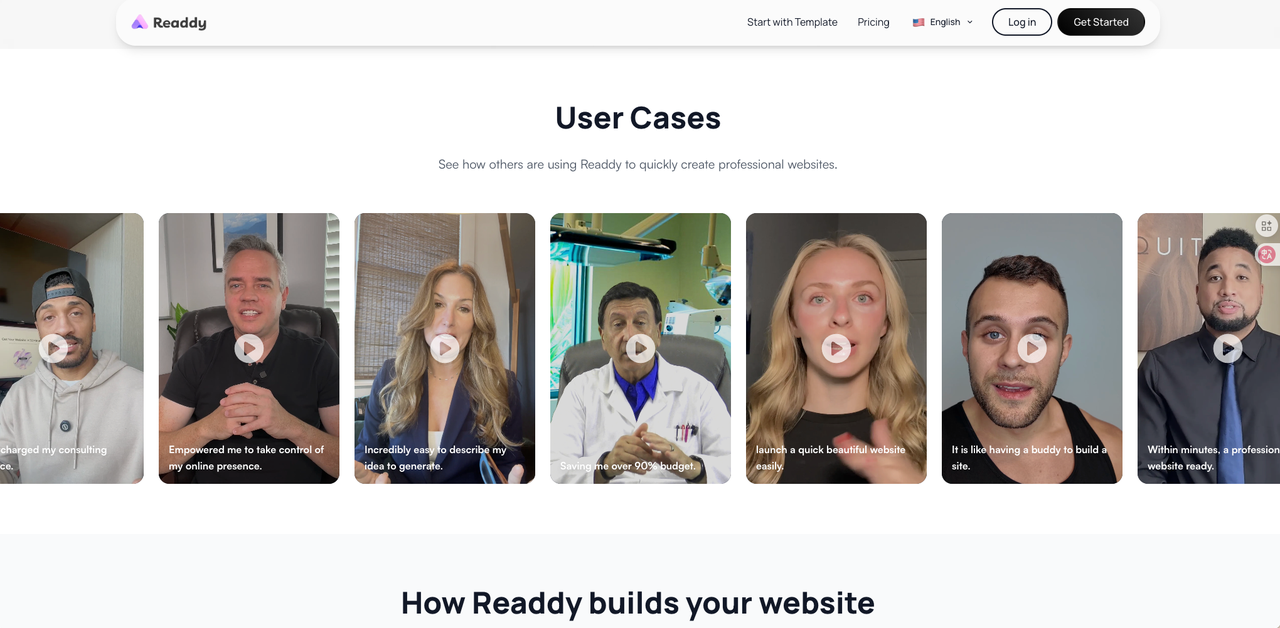The height and width of the screenshot is (628, 1280).
Task: Play the 'launch a quick beautiful website' video
Action: coord(836,348)
